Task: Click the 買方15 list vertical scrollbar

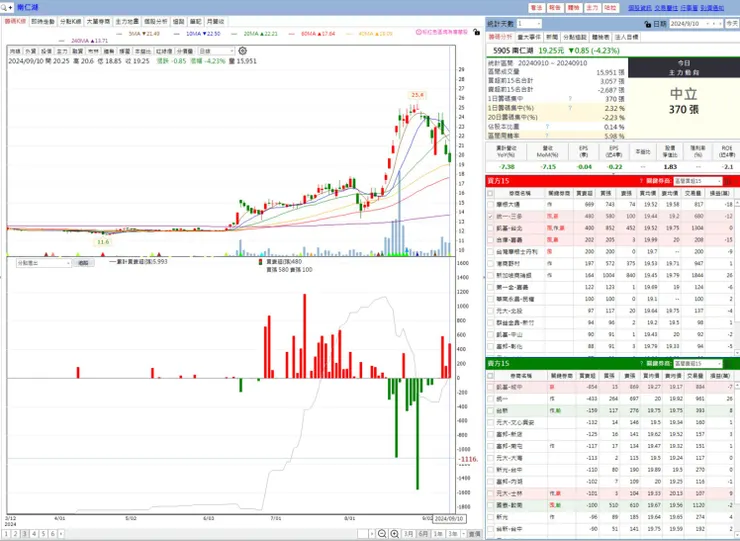Action: [737, 279]
